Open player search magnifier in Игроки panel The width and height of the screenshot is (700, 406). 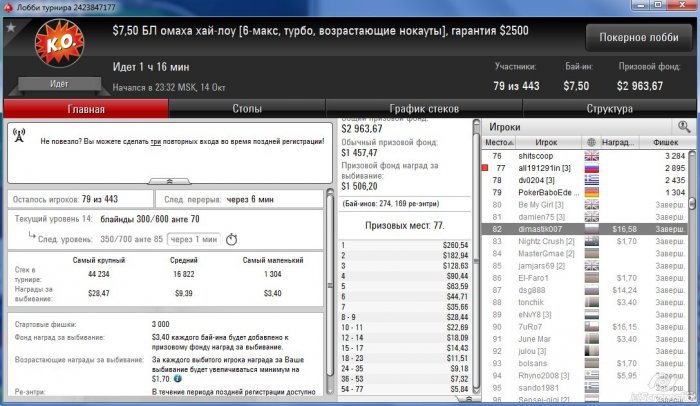point(683,127)
